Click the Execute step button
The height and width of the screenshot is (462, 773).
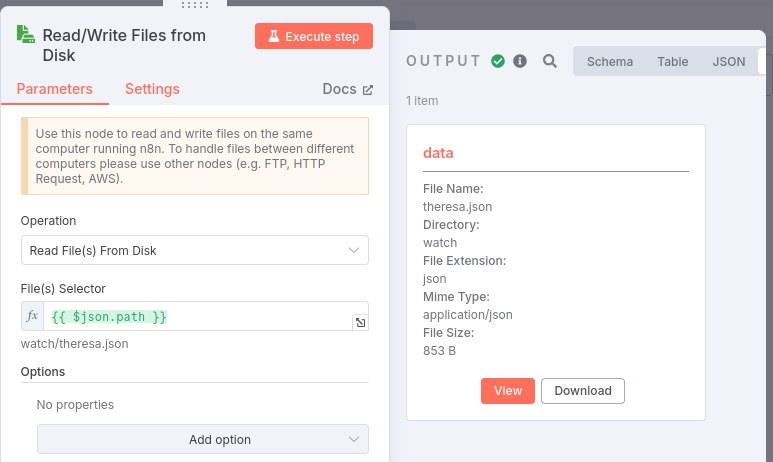coord(314,36)
